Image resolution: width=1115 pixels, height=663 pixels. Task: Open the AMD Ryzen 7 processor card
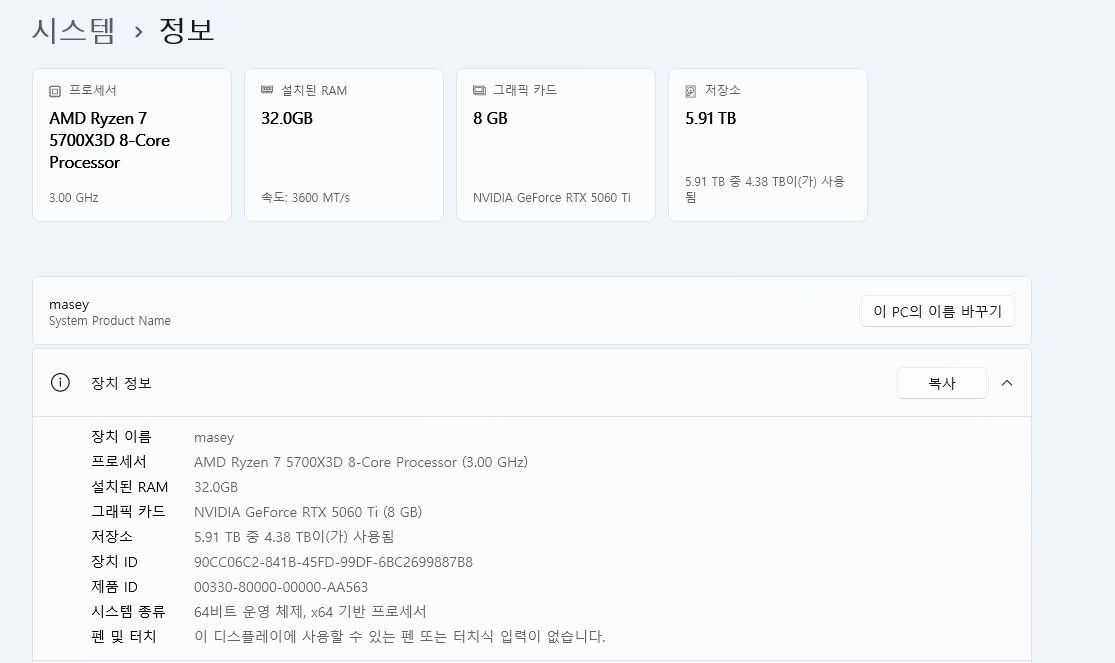tap(132, 145)
